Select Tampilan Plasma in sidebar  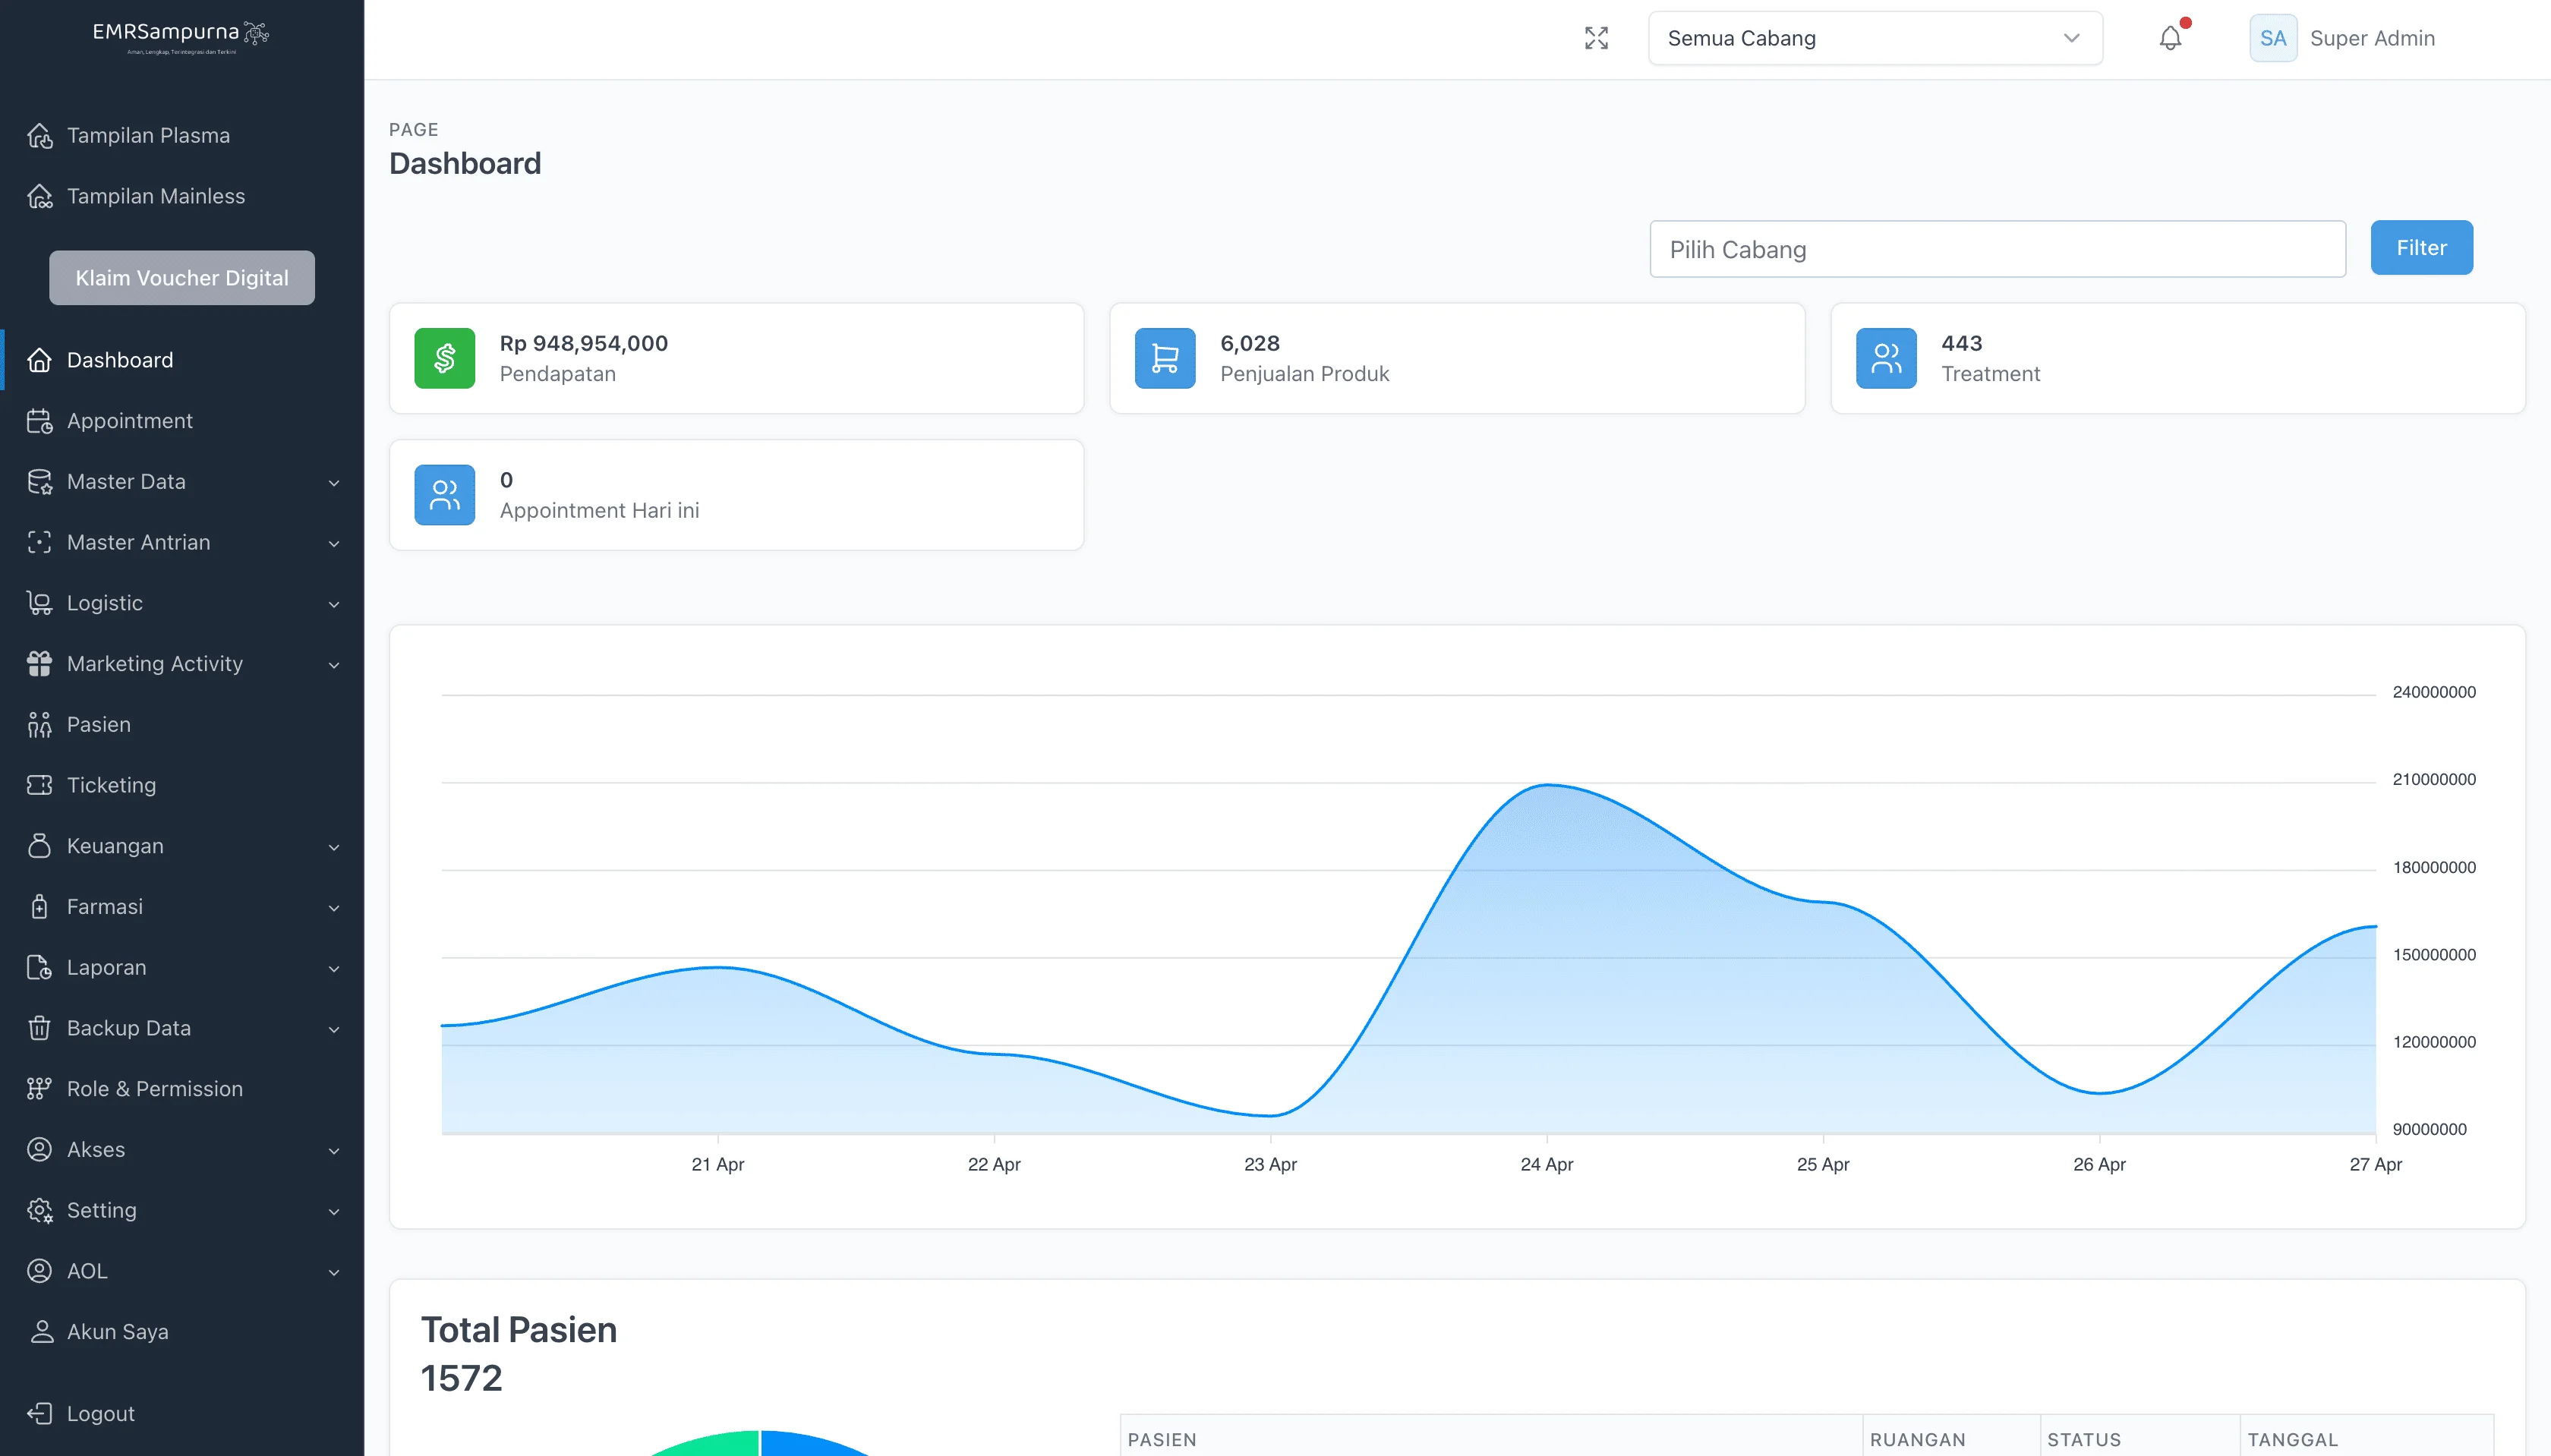click(x=148, y=135)
